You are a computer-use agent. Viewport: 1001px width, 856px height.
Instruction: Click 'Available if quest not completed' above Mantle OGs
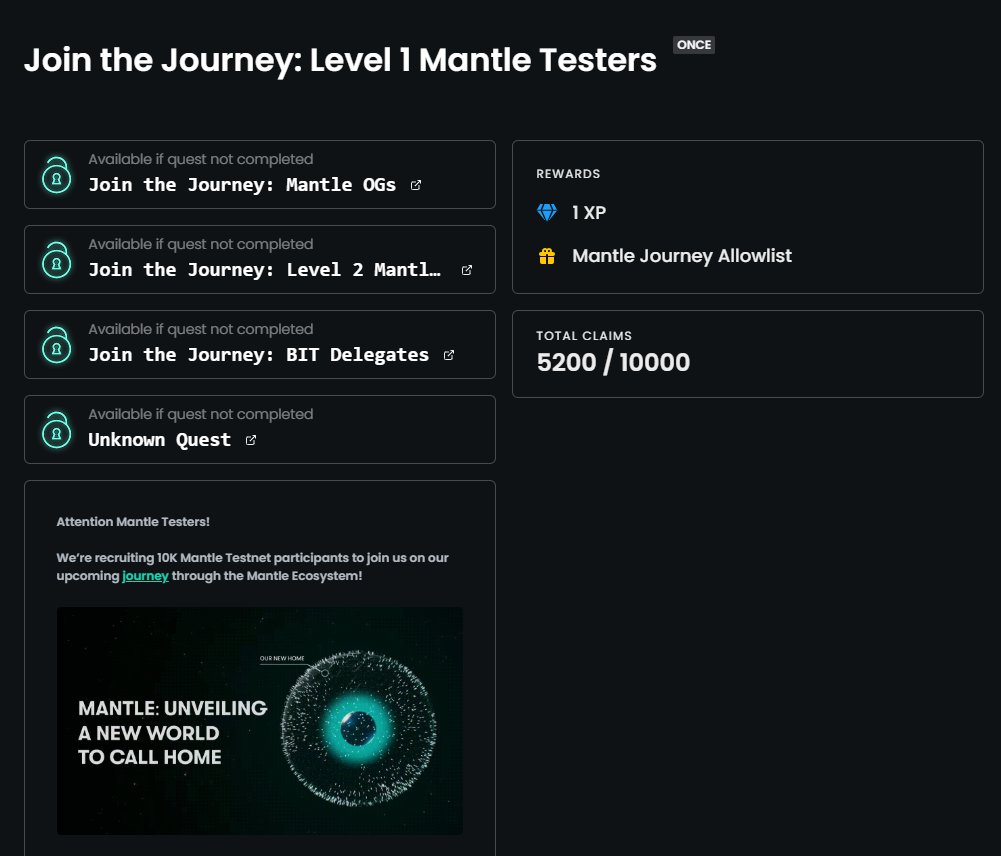[201, 159]
